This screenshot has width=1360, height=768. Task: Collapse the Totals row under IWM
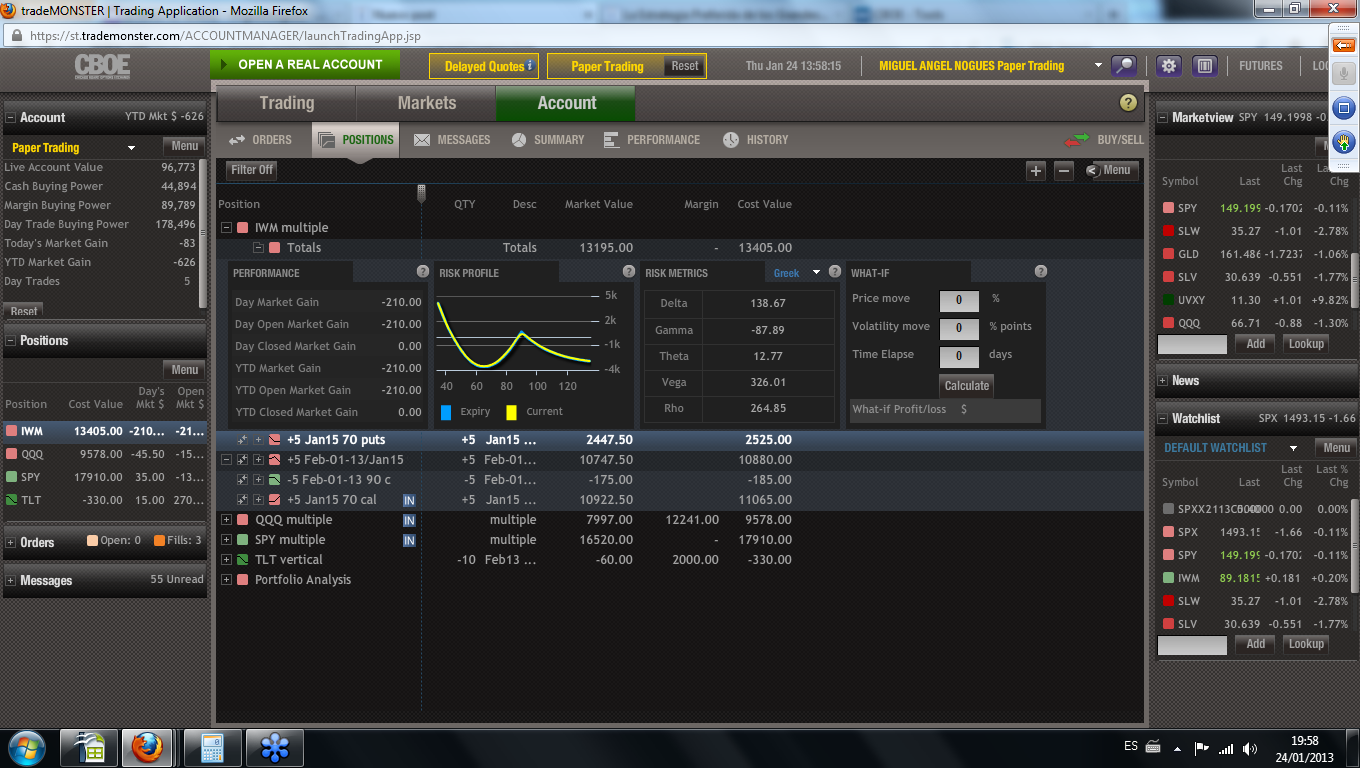258,248
